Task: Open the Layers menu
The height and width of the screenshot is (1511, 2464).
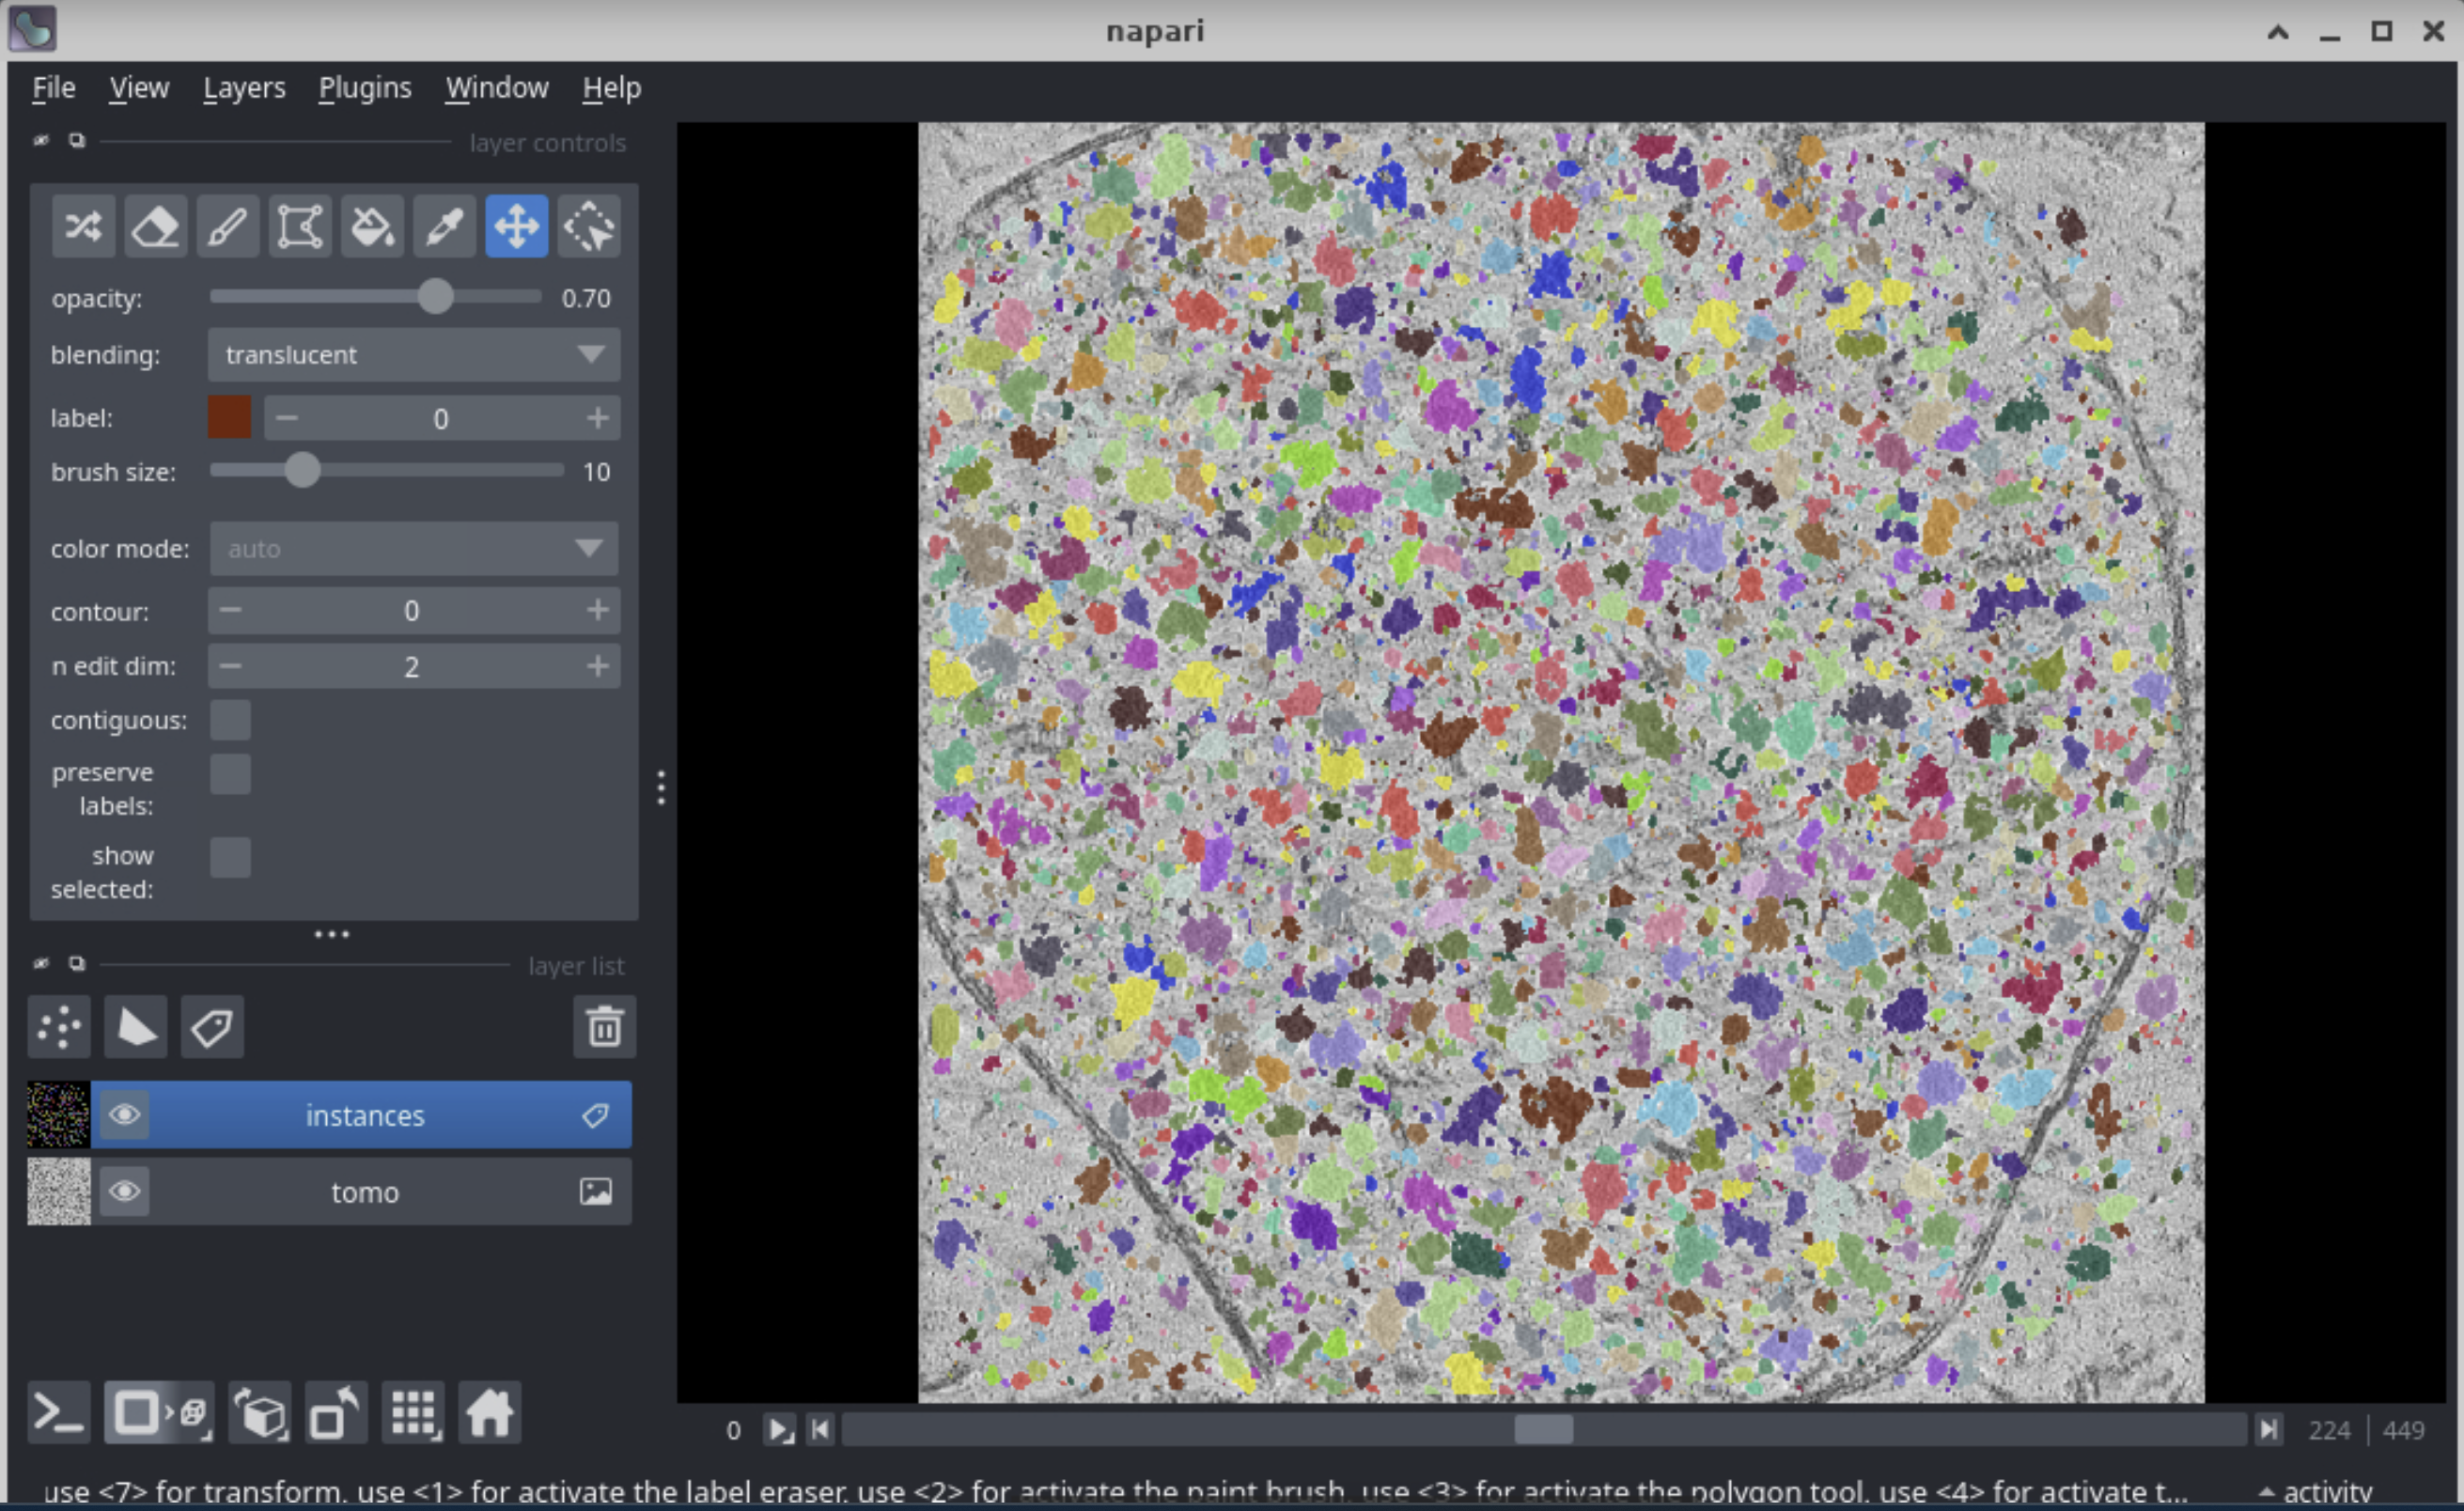Action: click(x=244, y=88)
